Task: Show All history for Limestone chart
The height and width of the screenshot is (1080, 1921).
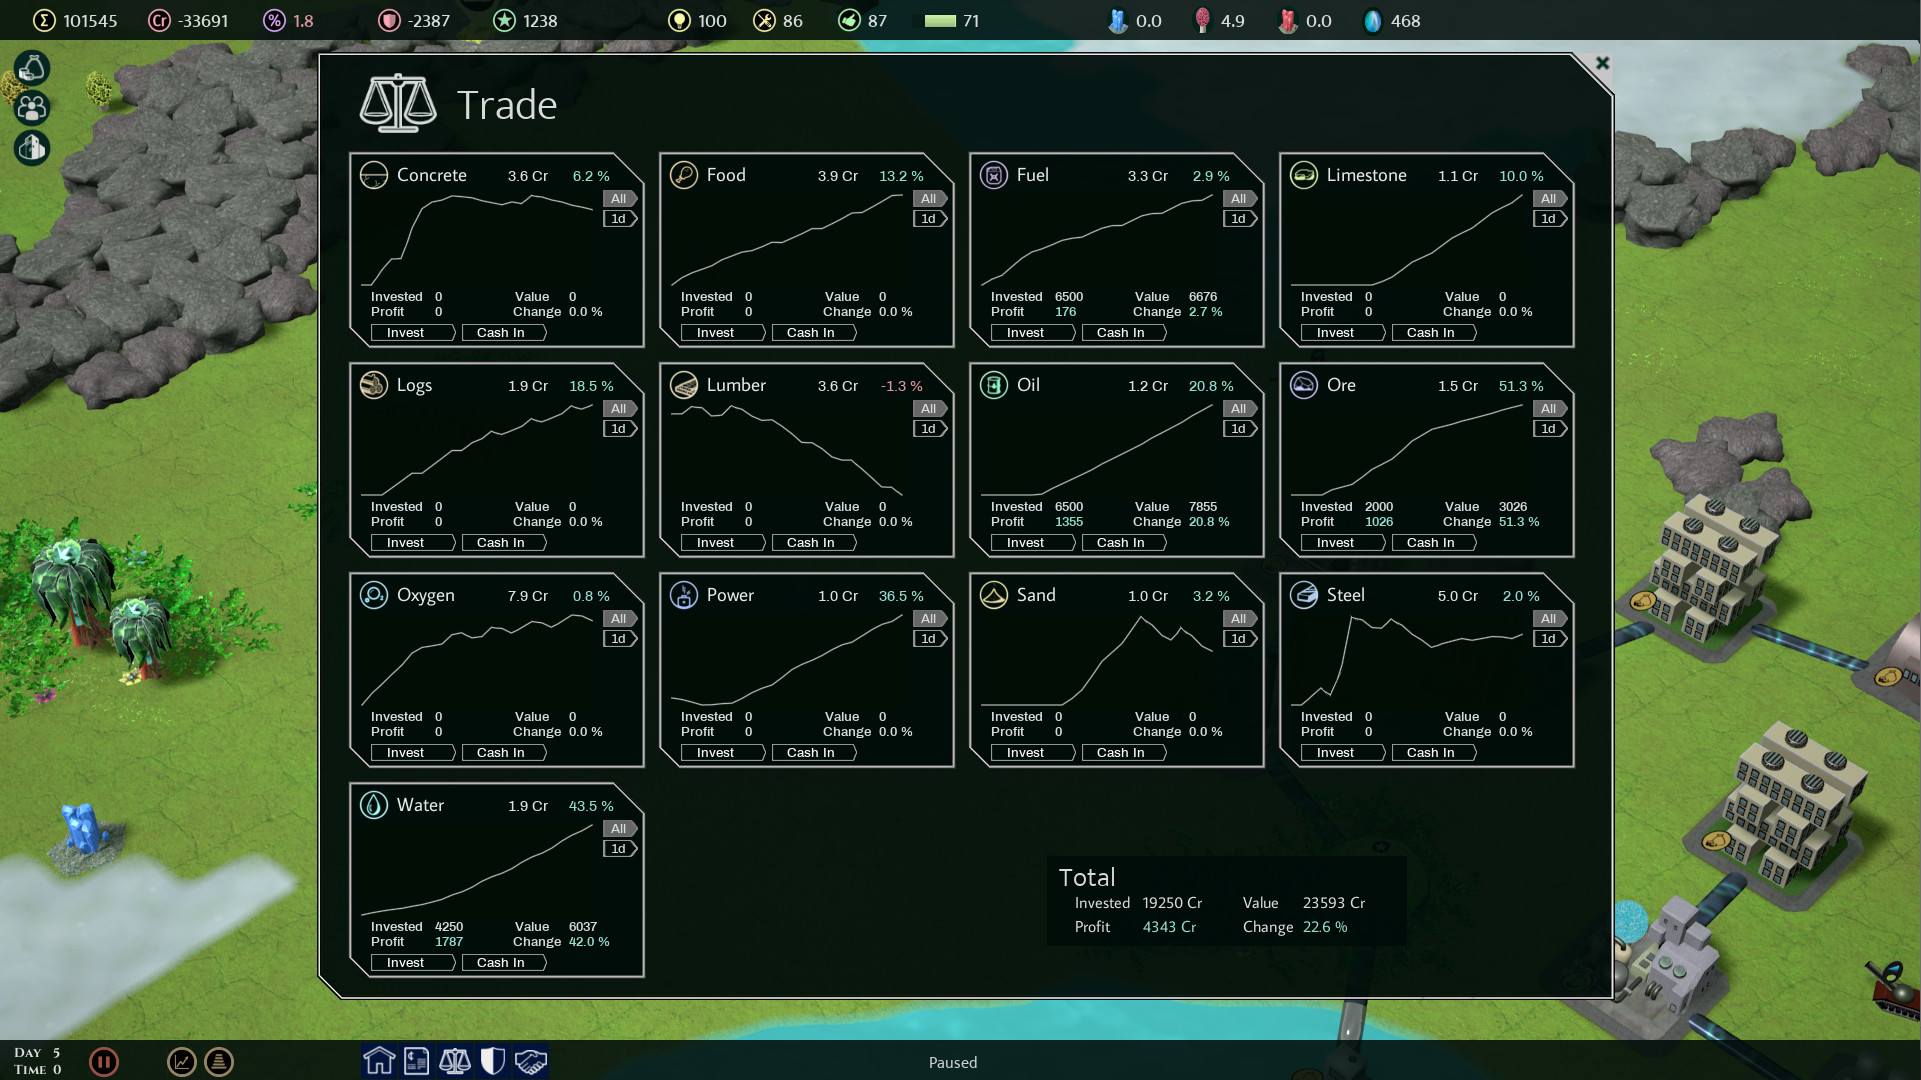Action: [x=1549, y=199]
